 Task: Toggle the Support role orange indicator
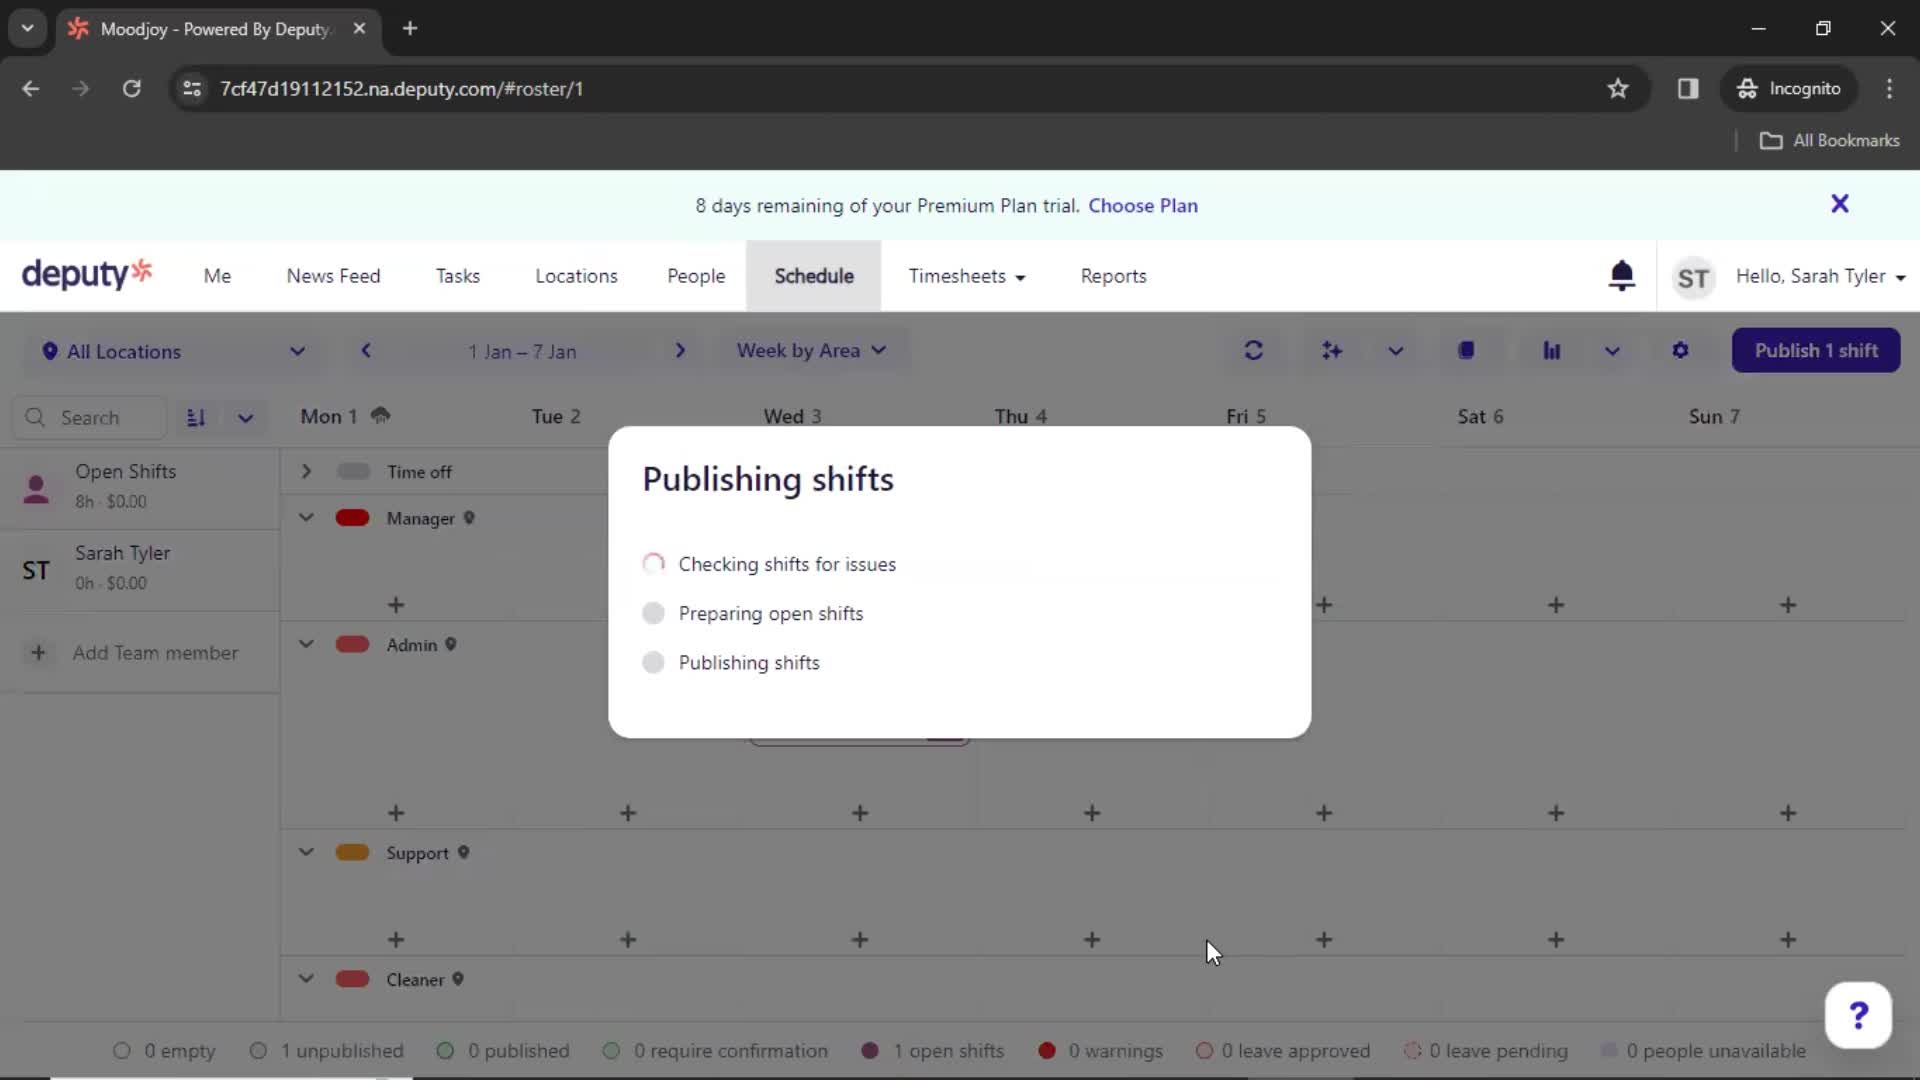pos(352,852)
